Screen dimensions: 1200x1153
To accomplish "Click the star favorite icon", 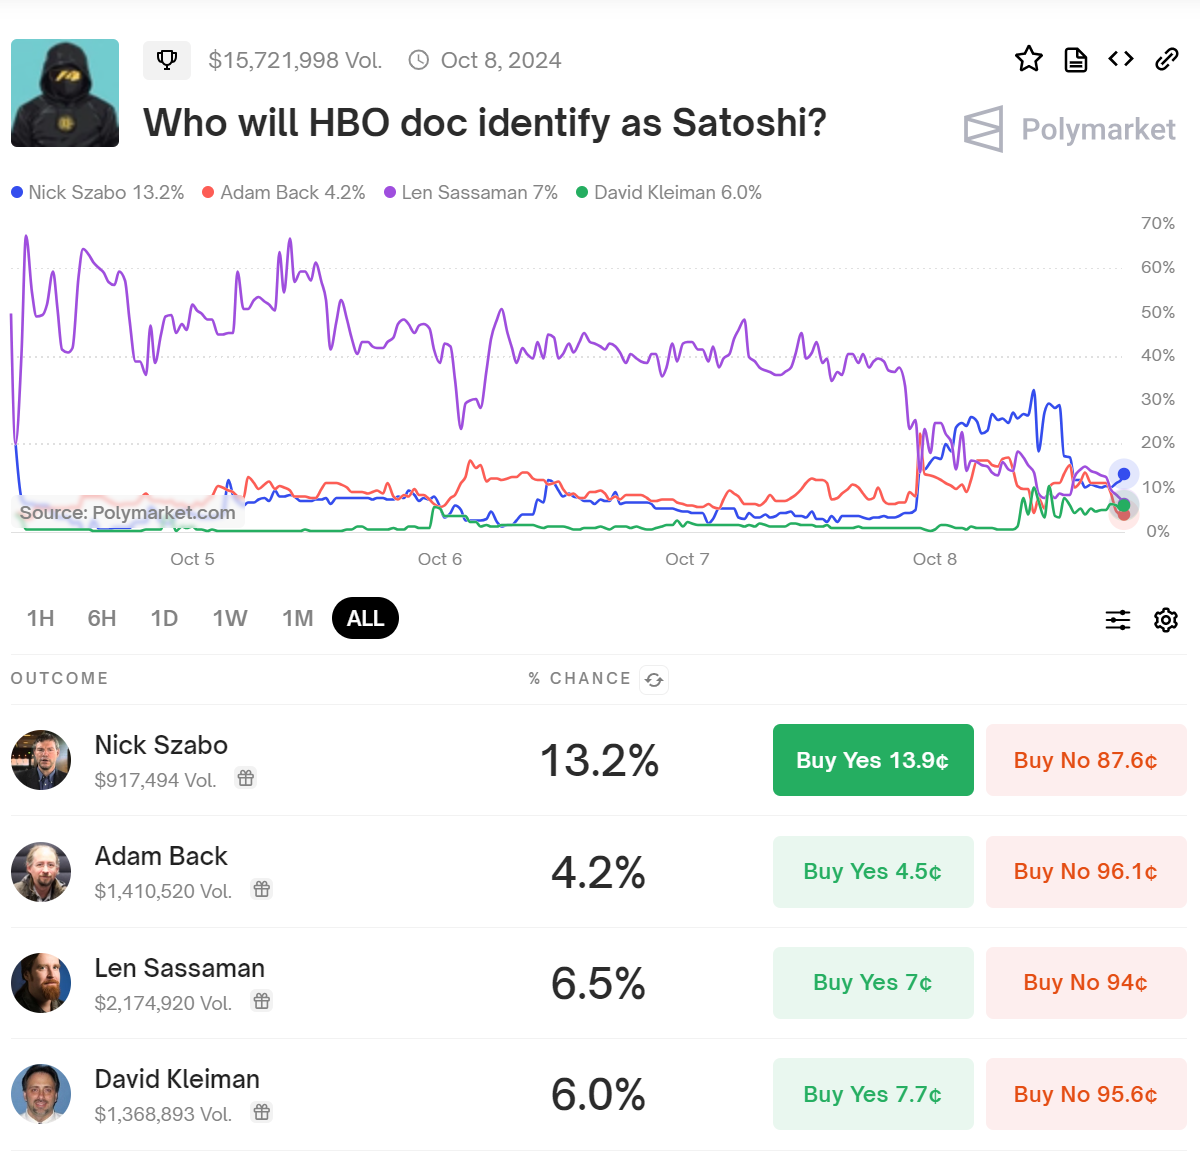I will (1028, 60).
